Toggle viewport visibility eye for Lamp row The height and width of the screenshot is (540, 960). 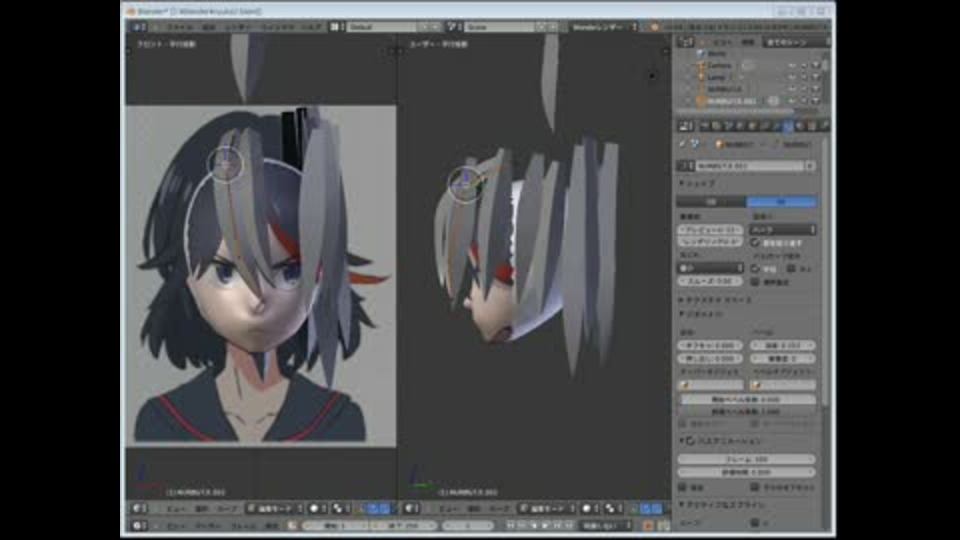point(792,77)
